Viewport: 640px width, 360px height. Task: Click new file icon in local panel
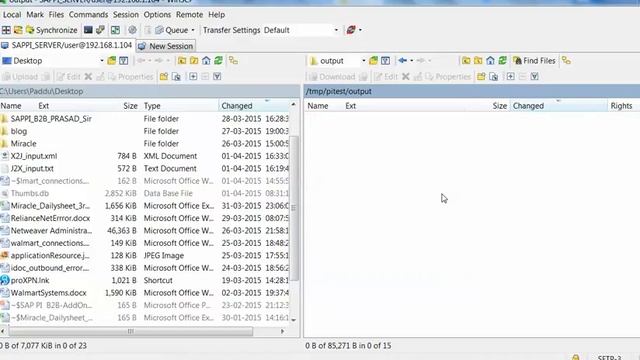coord(176,77)
